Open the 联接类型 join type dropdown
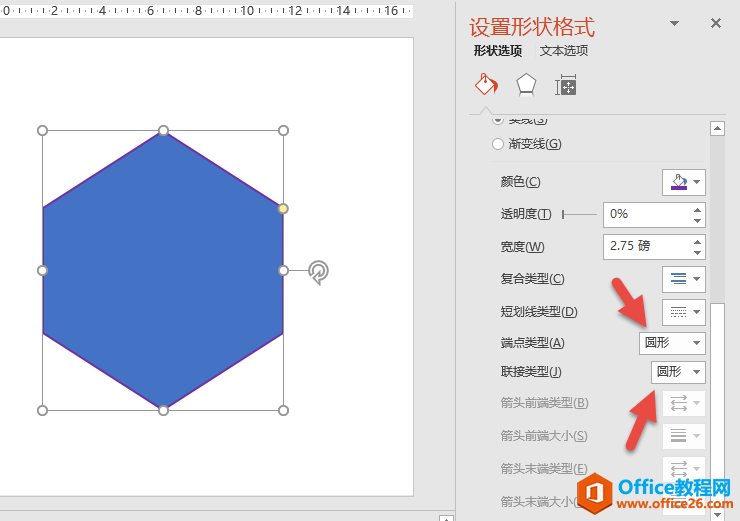Screen dimensions: 740x521 [x=678, y=372]
